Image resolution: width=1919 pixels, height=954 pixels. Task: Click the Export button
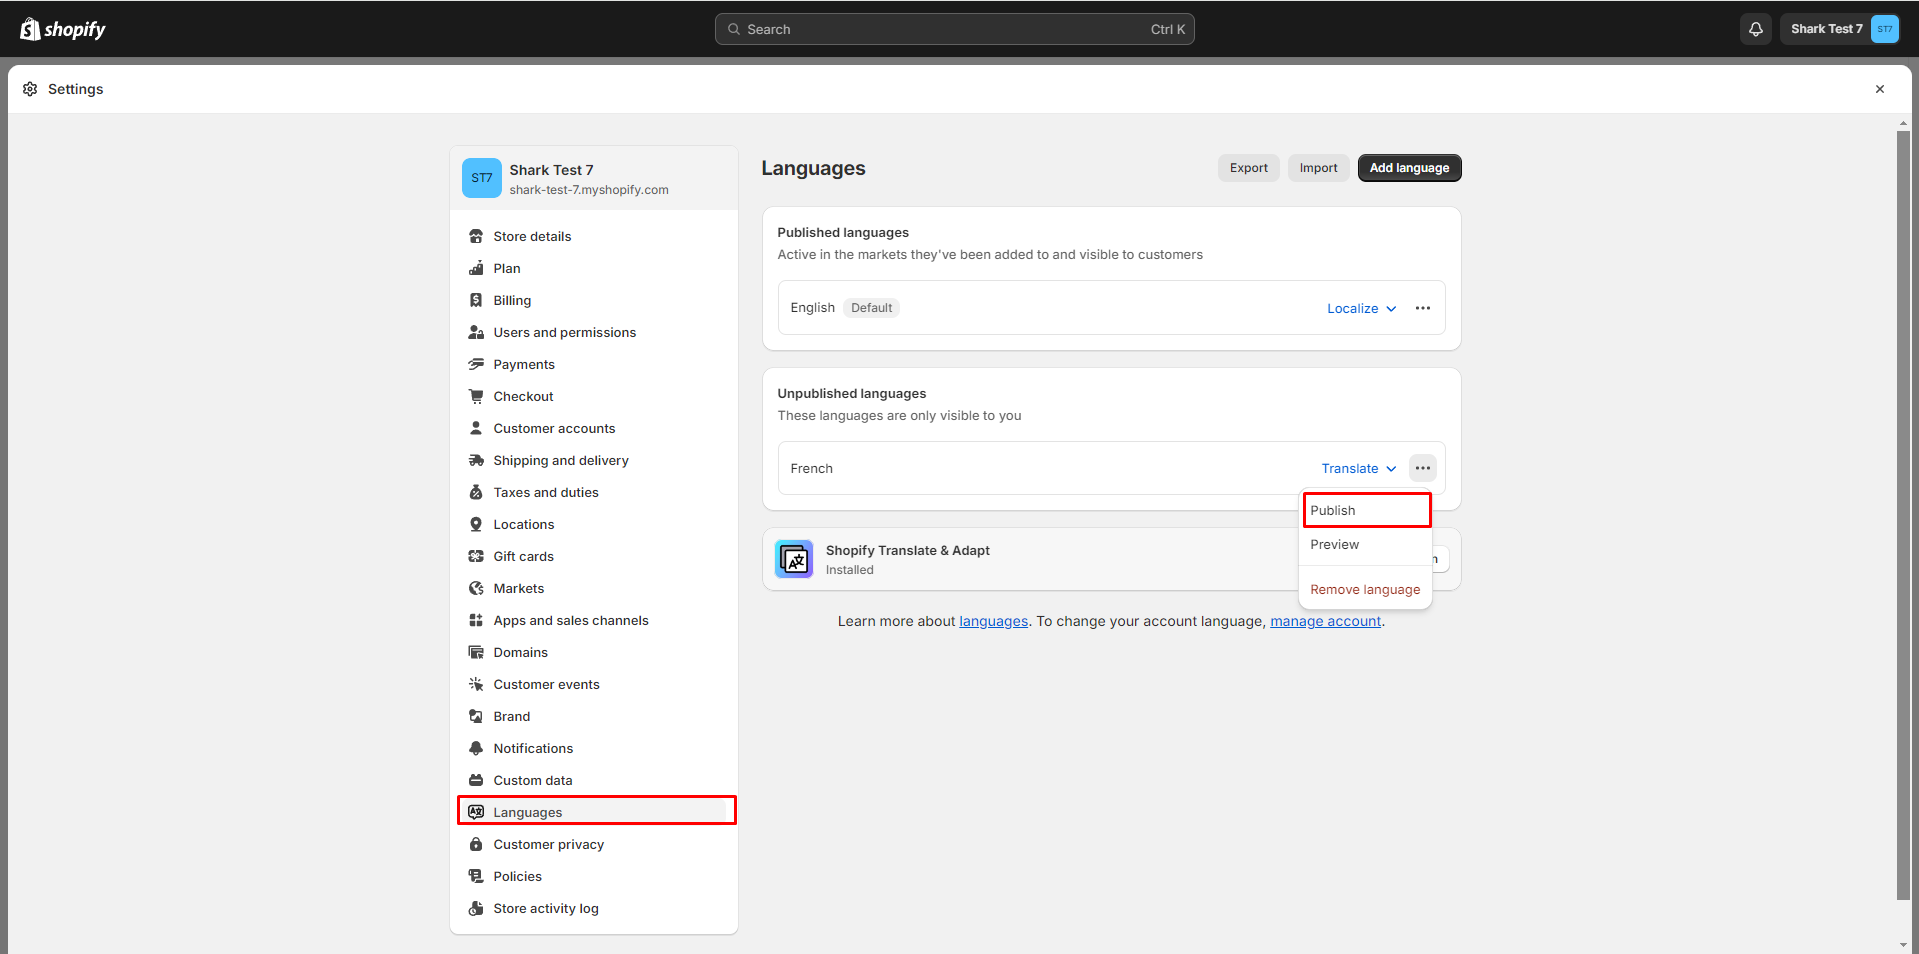click(x=1247, y=168)
